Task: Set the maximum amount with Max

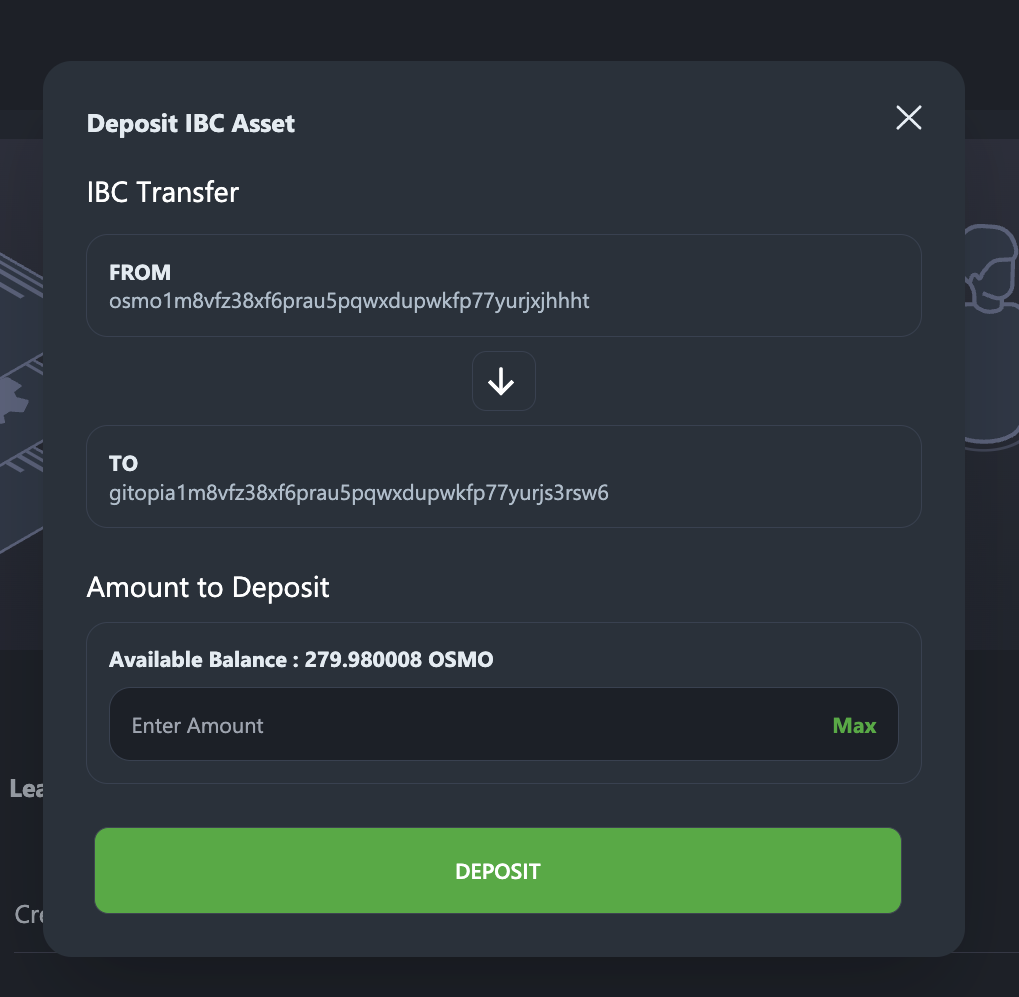Action: [854, 725]
